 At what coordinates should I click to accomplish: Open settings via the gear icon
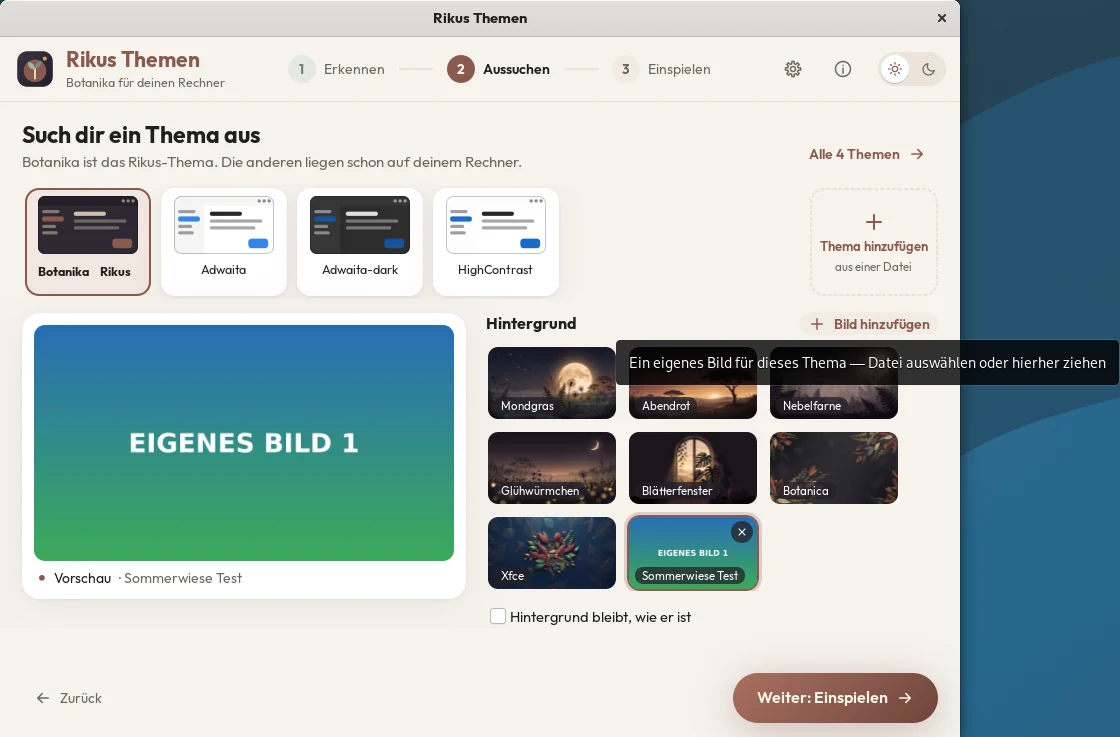tap(793, 69)
